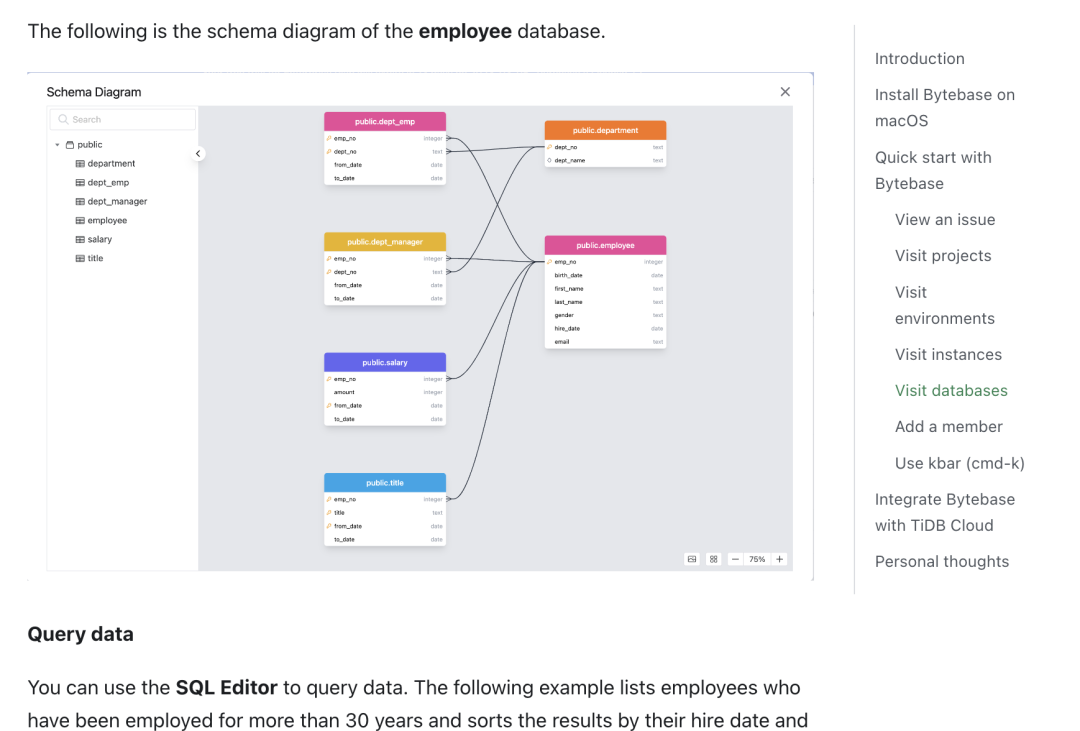Viewport: 1080px width, 731px height.
Task: Click the orange public.department table header
Action: click(x=605, y=130)
